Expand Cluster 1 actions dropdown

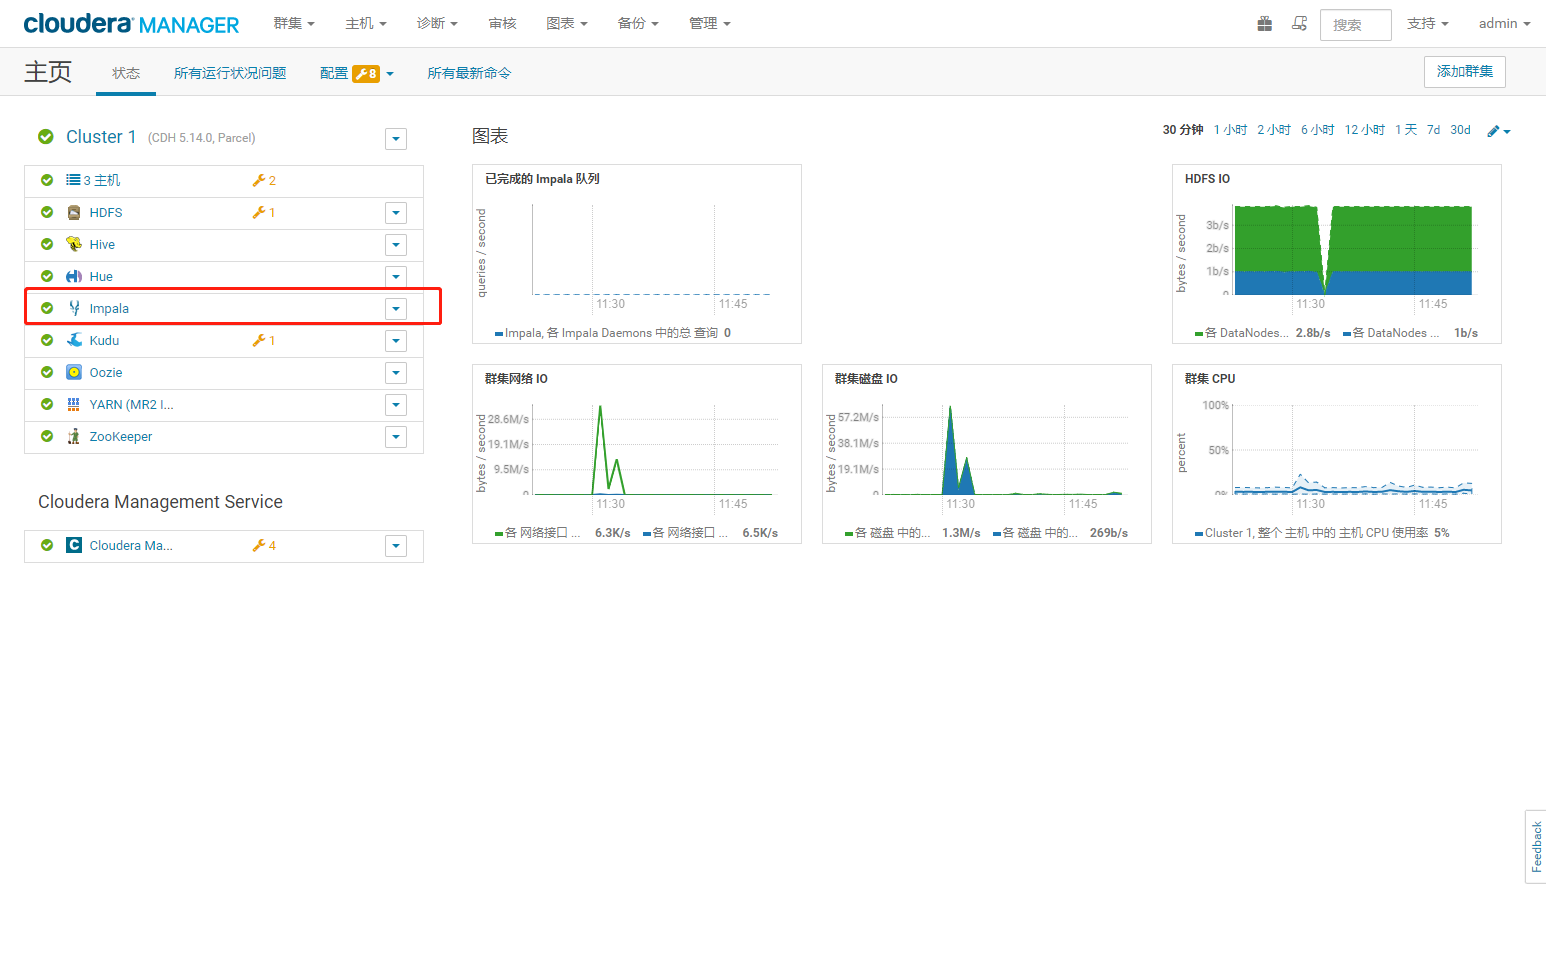[396, 139]
